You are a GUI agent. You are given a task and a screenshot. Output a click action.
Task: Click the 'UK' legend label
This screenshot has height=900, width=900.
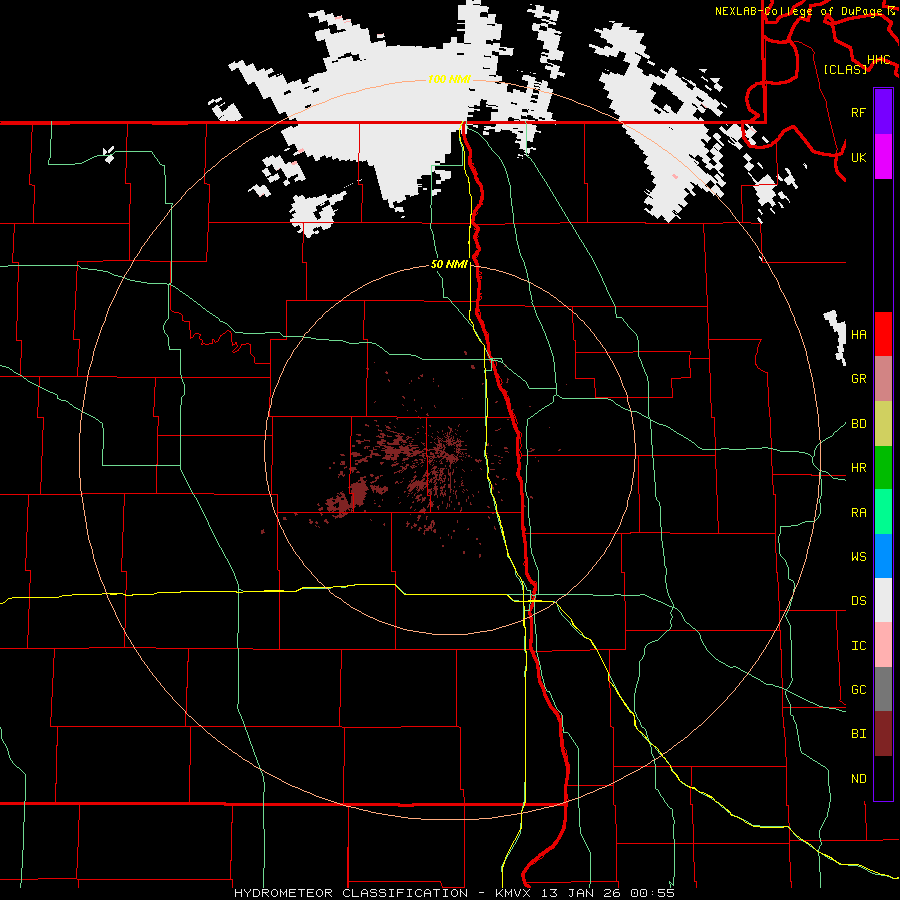click(859, 157)
